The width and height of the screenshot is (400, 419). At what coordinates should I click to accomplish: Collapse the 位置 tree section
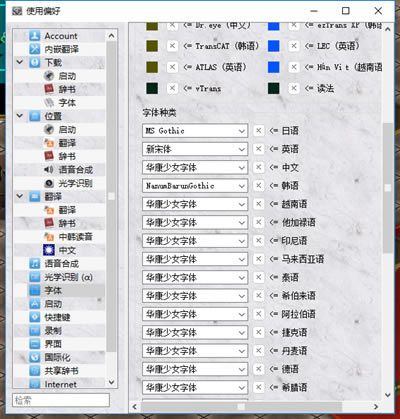pyautogui.click(x=20, y=116)
